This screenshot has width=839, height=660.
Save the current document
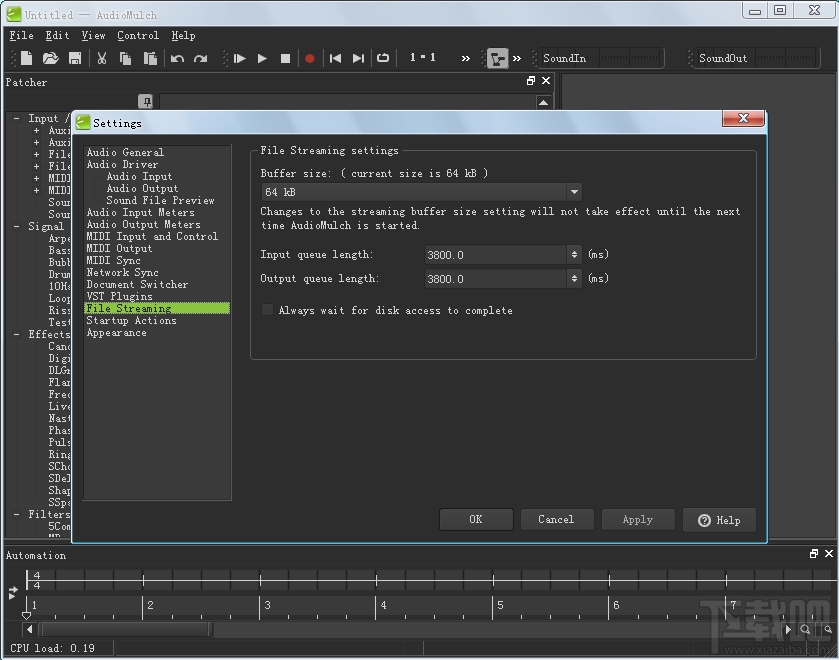(74, 58)
